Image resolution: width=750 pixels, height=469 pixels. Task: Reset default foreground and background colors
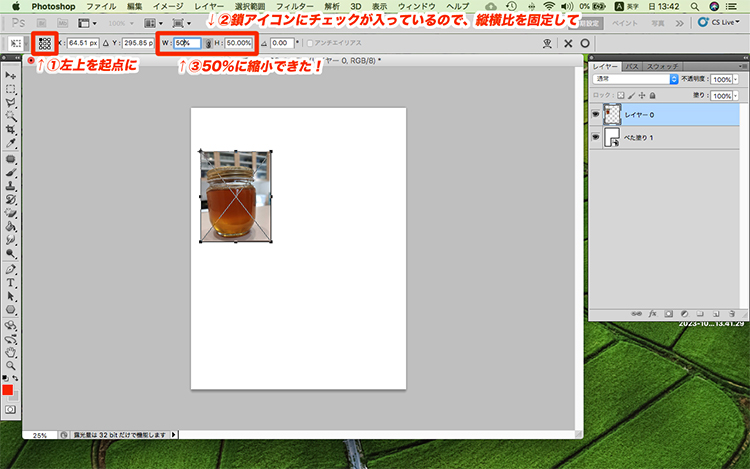5,378
